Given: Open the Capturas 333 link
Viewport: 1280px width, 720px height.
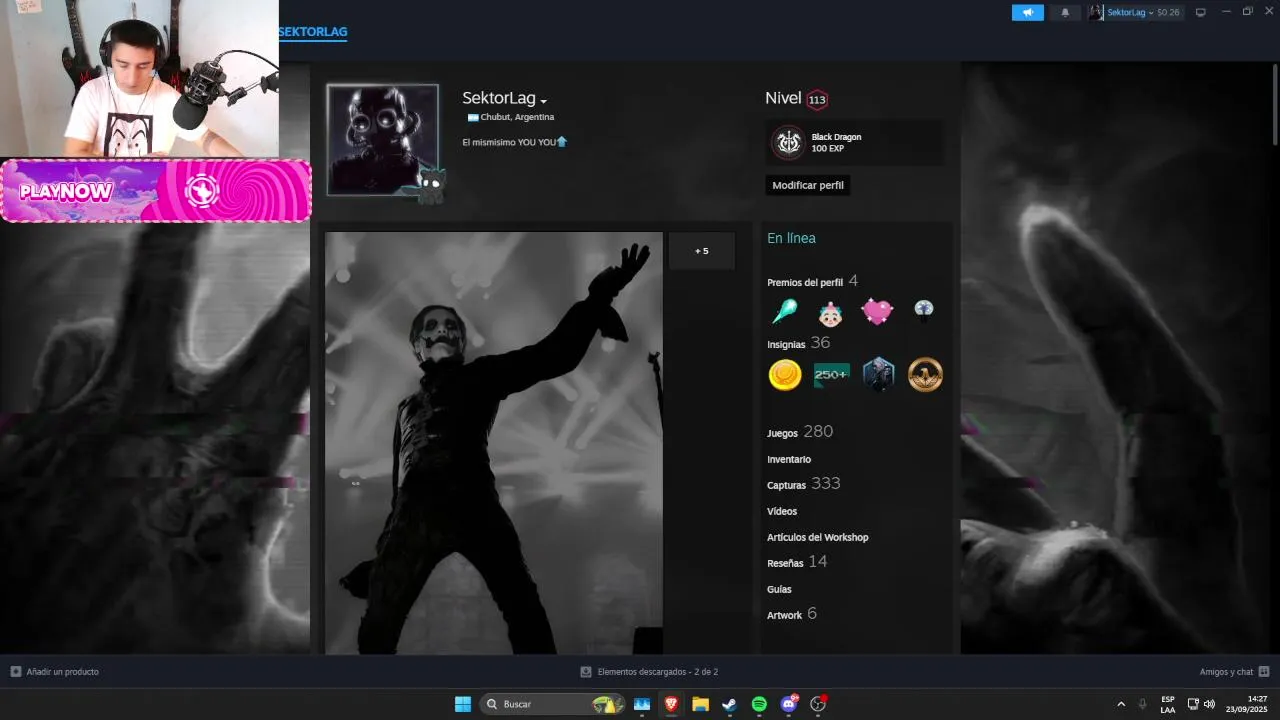Looking at the screenshot, I should point(804,484).
